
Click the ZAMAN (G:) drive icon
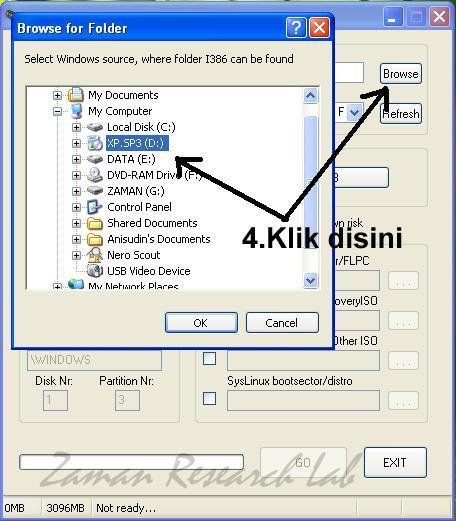point(95,191)
